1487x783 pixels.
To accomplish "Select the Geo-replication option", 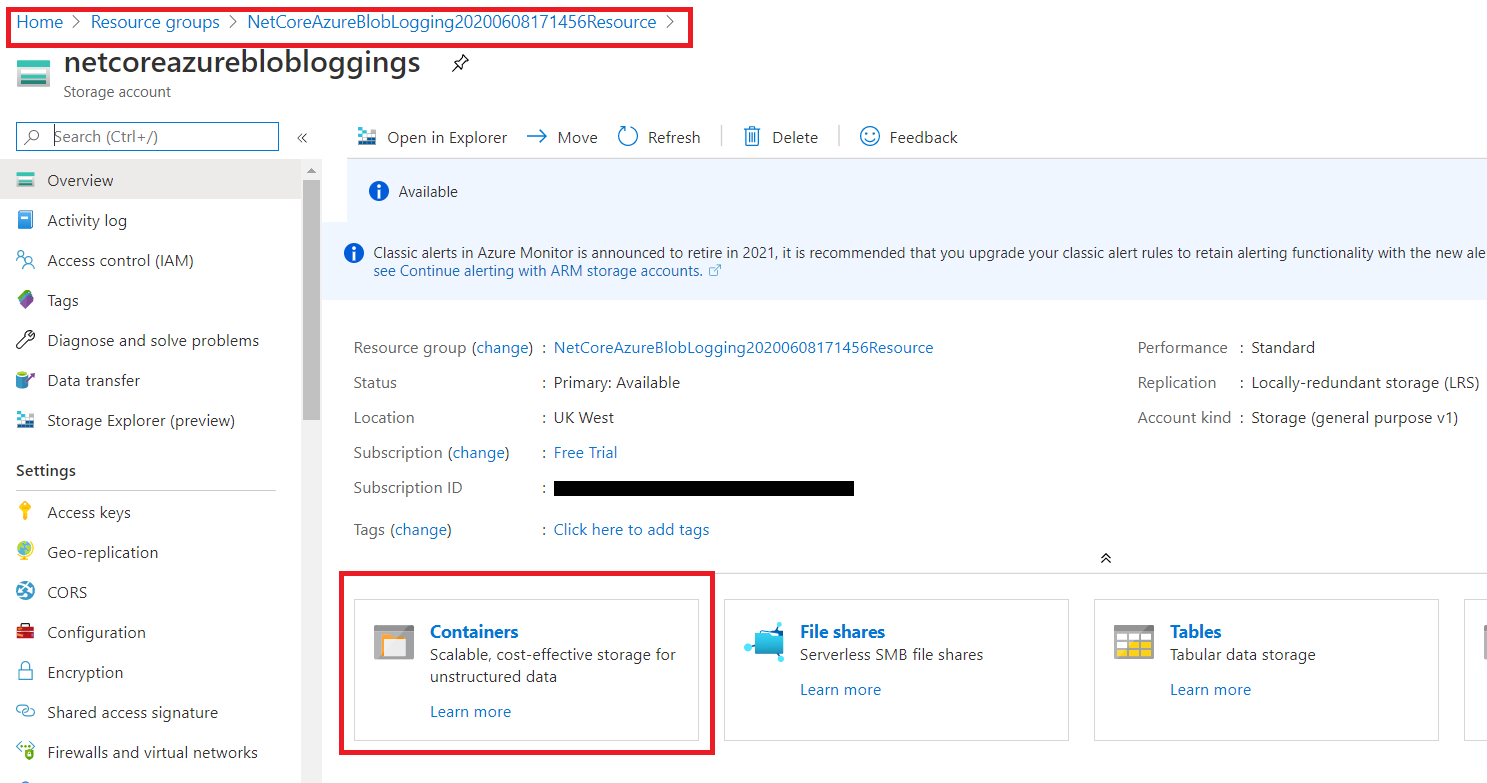I will tap(102, 551).
